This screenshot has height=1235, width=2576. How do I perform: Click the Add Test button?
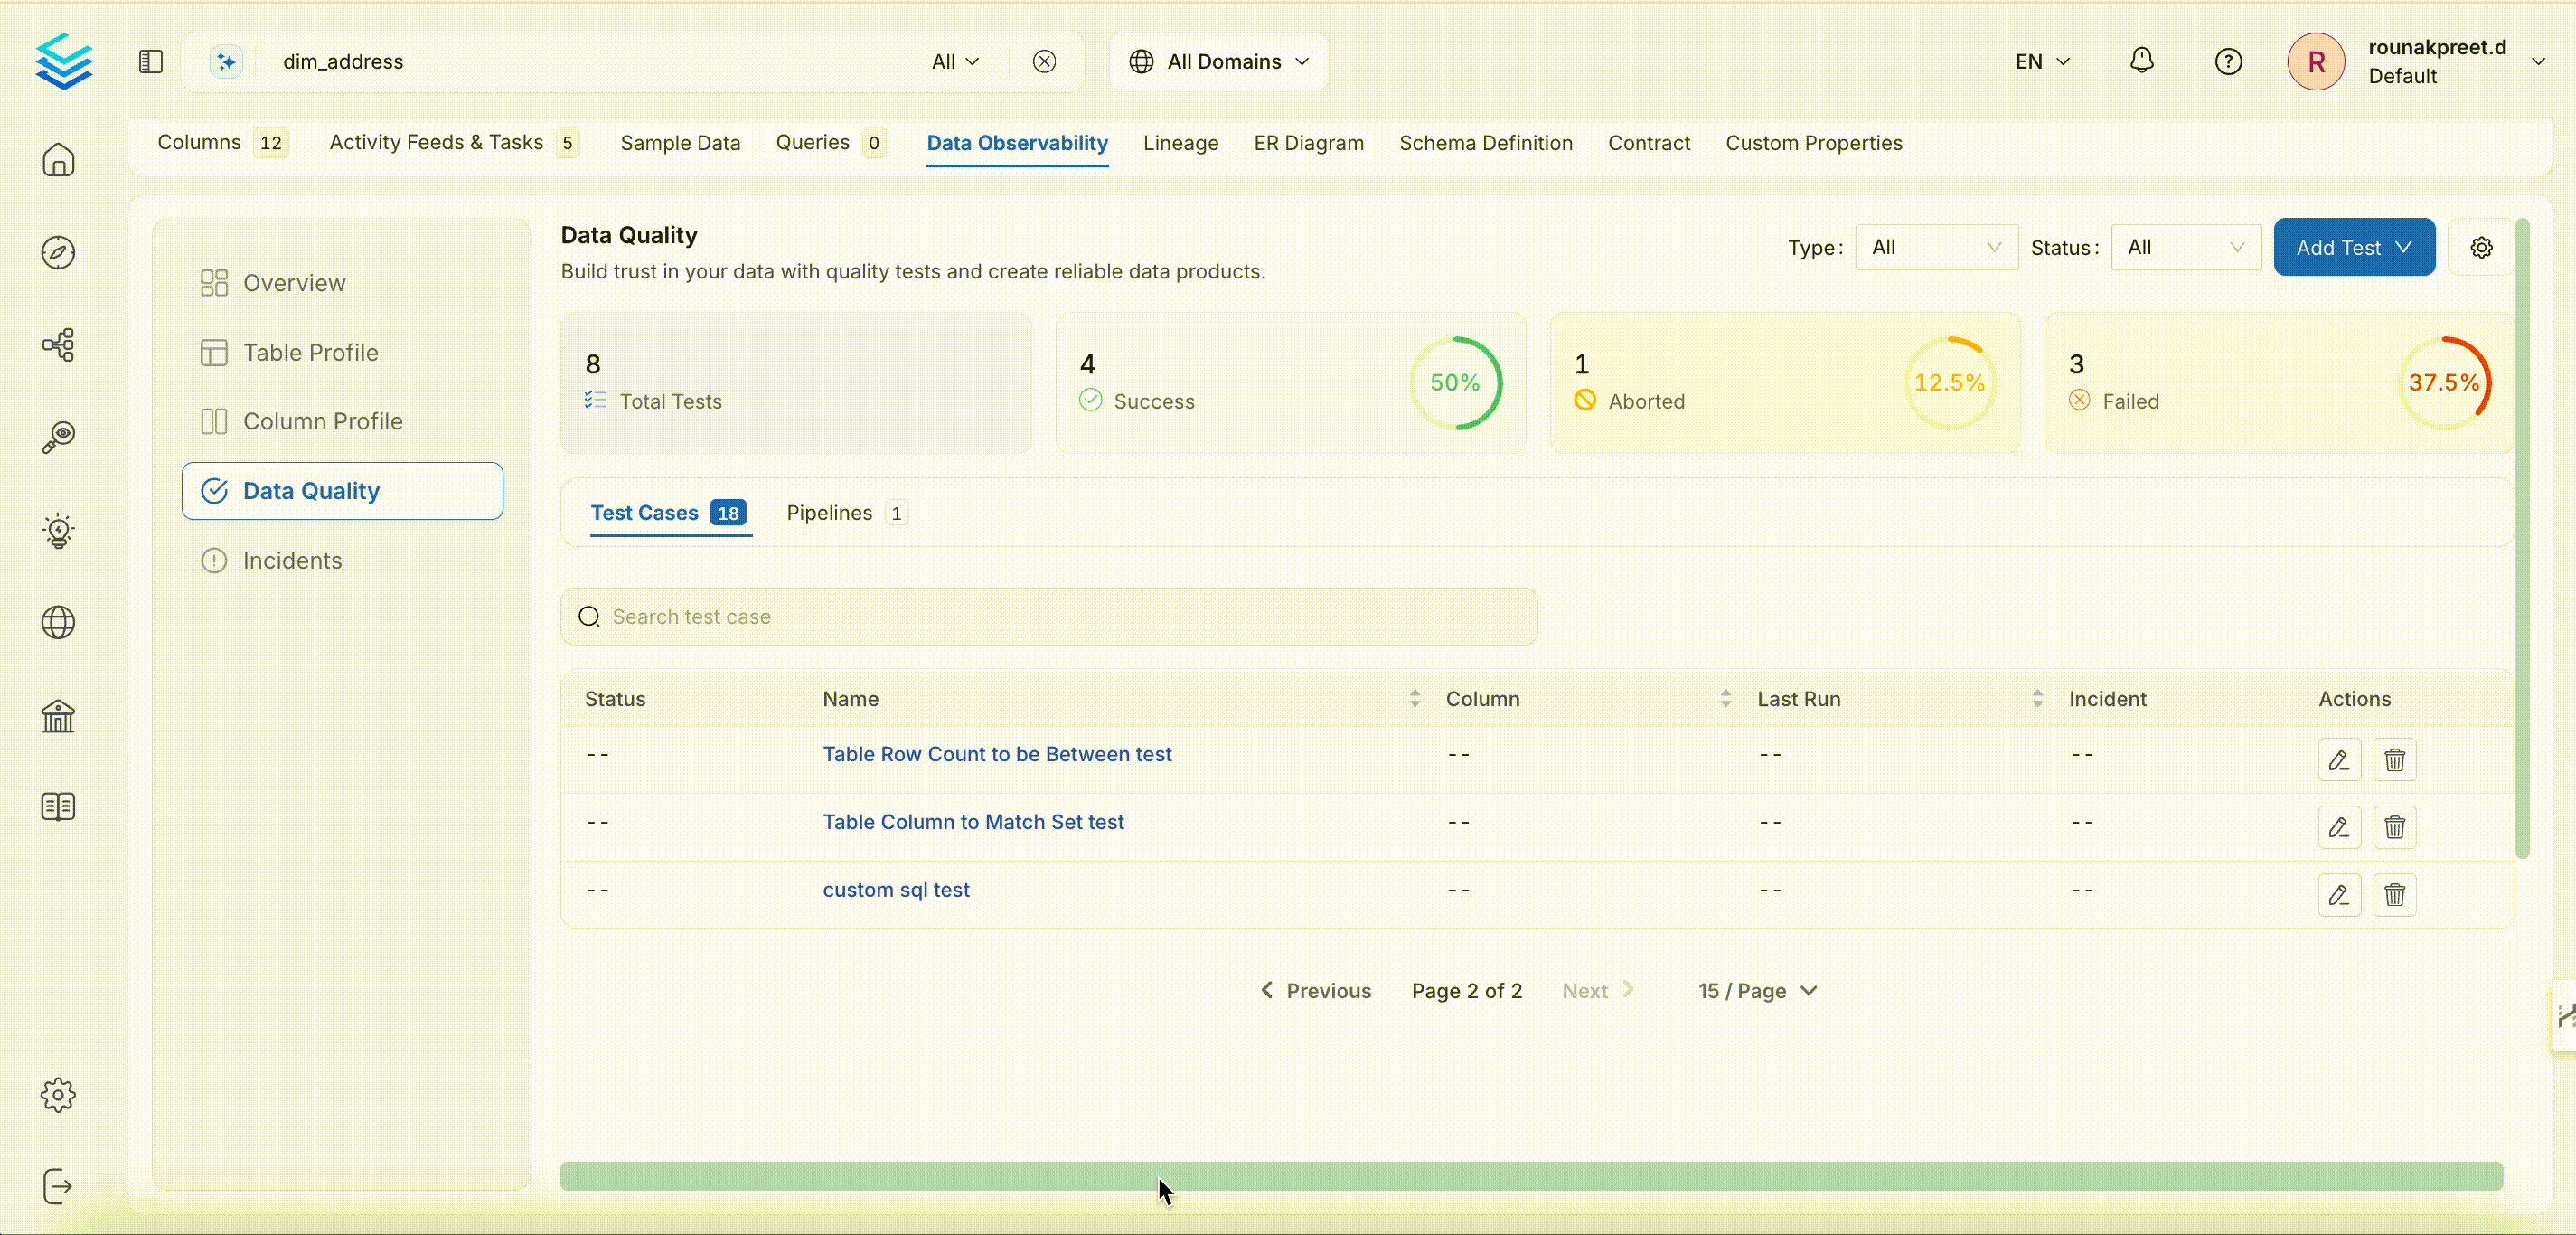(2353, 248)
